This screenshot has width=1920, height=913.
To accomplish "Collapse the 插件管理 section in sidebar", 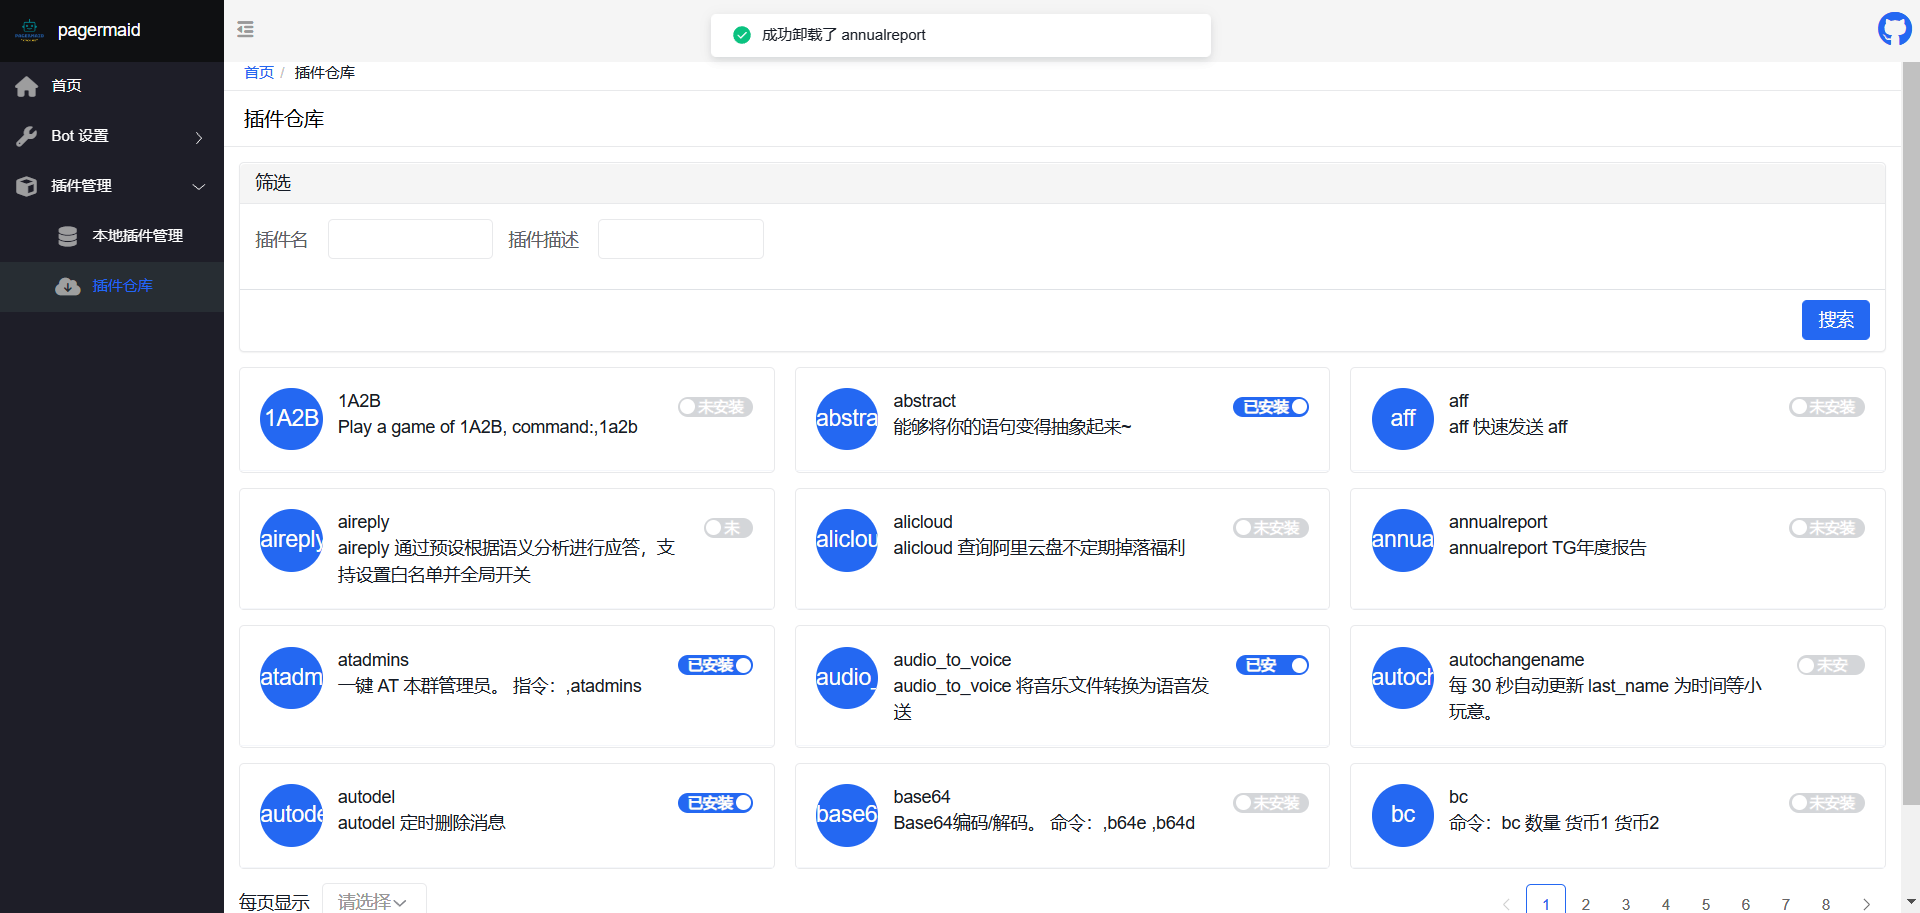I will tap(199, 187).
